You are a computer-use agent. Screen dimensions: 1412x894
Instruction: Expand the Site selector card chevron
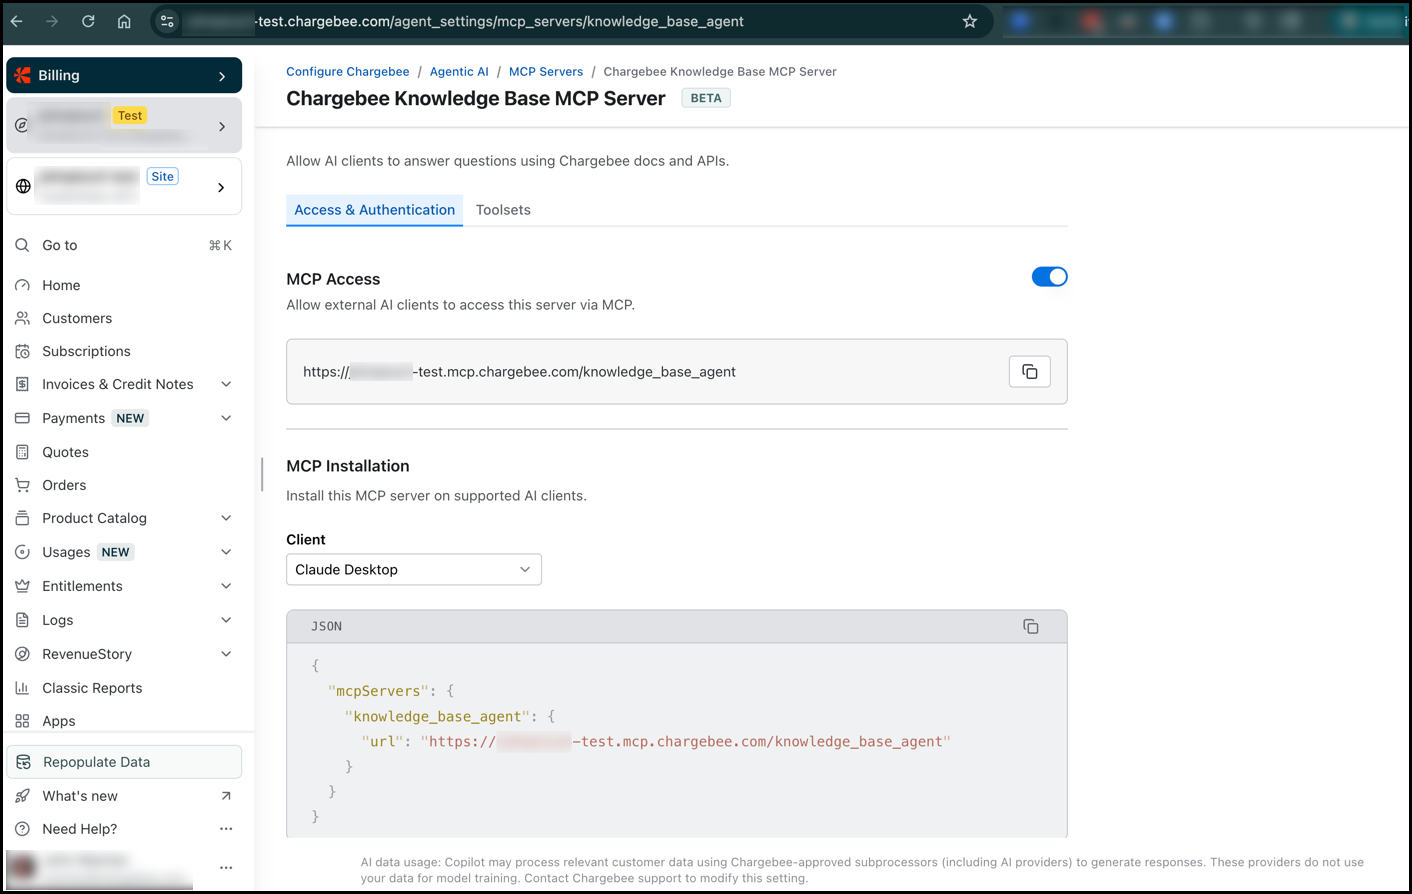pos(221,187)
